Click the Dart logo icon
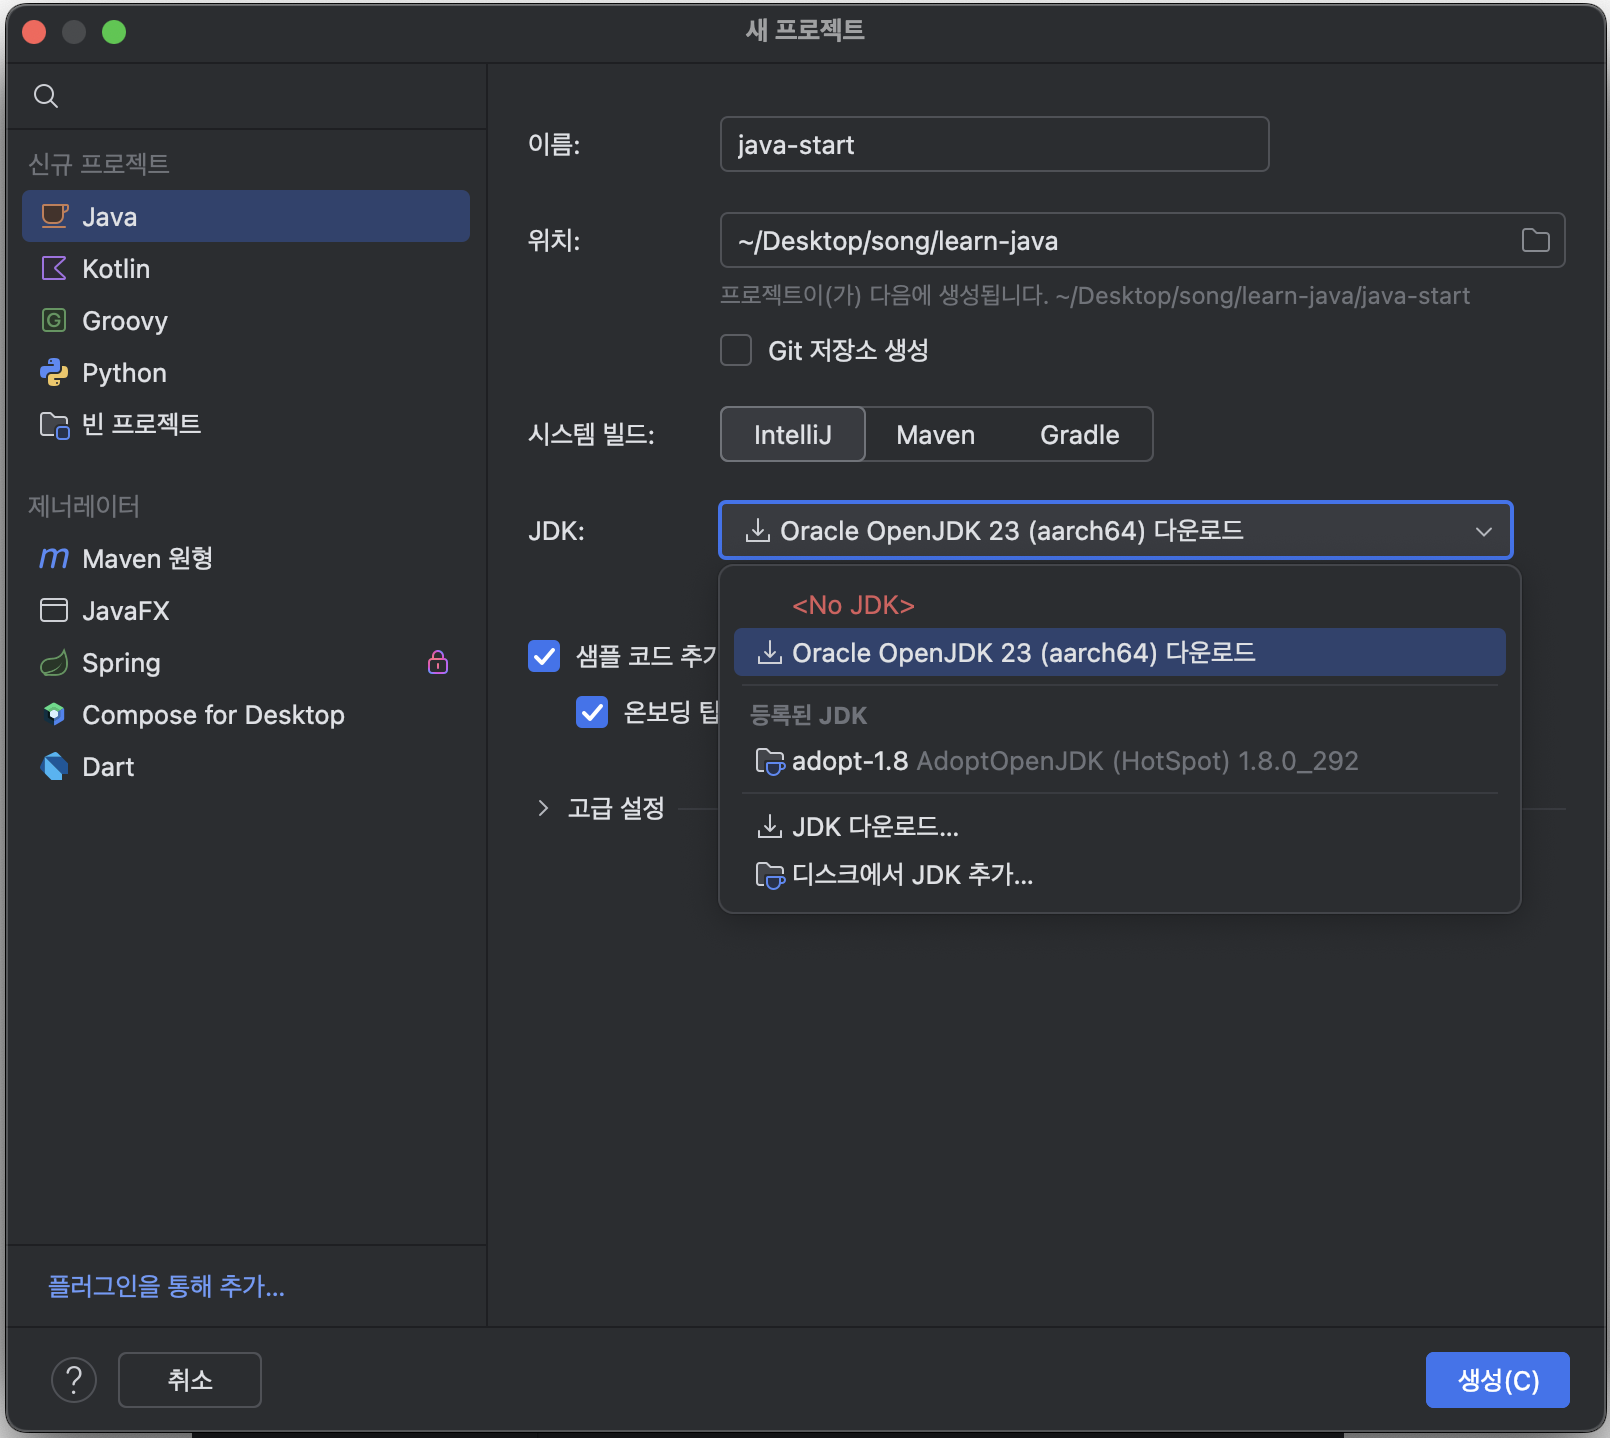The height and width of the screenshot is (1438, 1610). [x=54, y=766]
